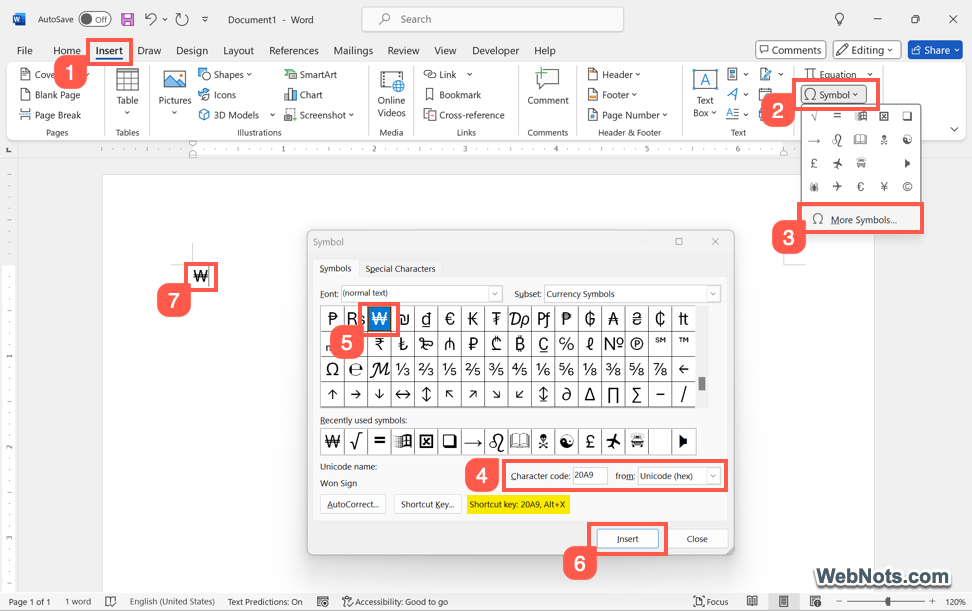Open the Footer dropdown

coord(611,95)
